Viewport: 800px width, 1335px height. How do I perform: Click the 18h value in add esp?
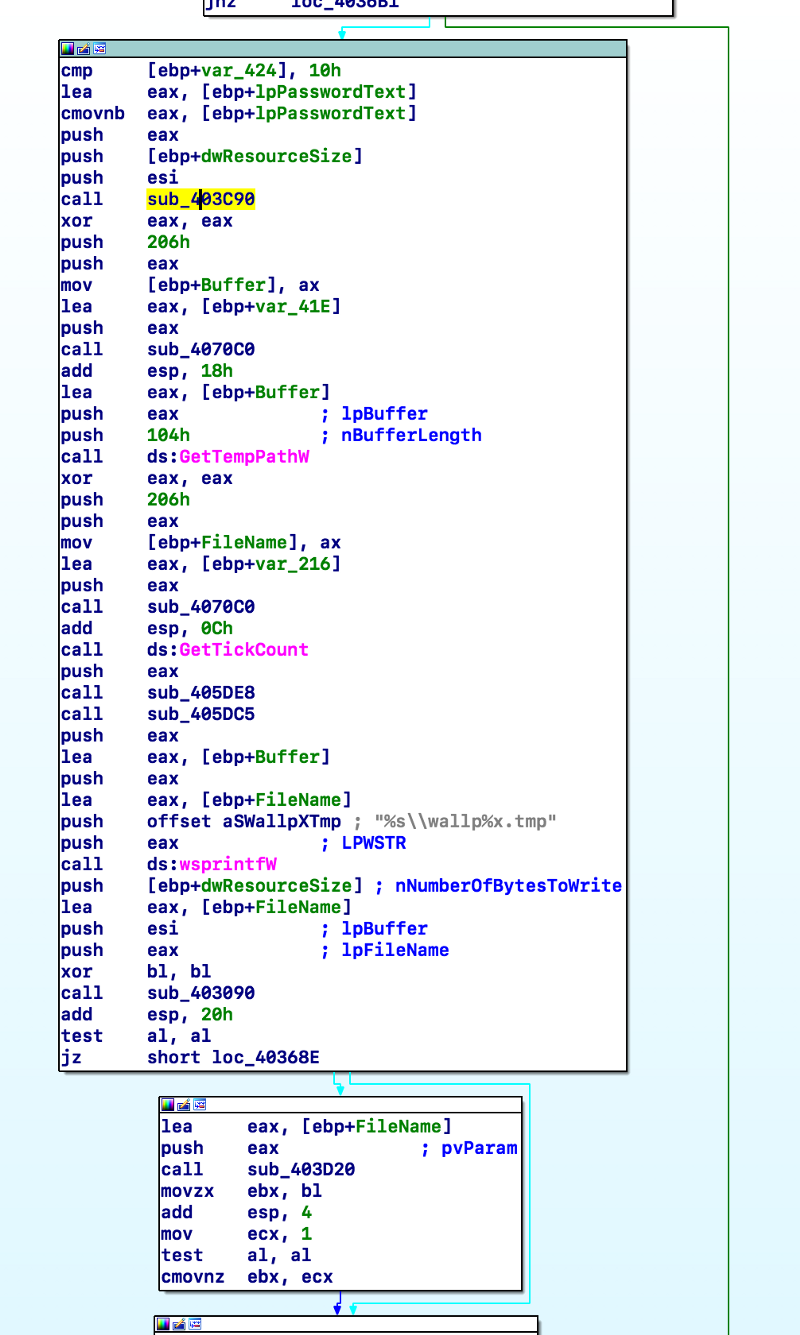(217, 371)
